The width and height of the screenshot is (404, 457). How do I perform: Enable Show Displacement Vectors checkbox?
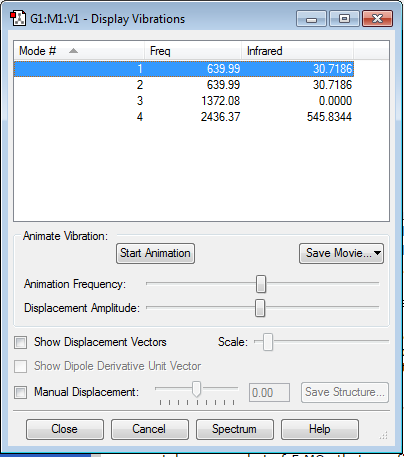pyautogui.click(x=20, y=342)
